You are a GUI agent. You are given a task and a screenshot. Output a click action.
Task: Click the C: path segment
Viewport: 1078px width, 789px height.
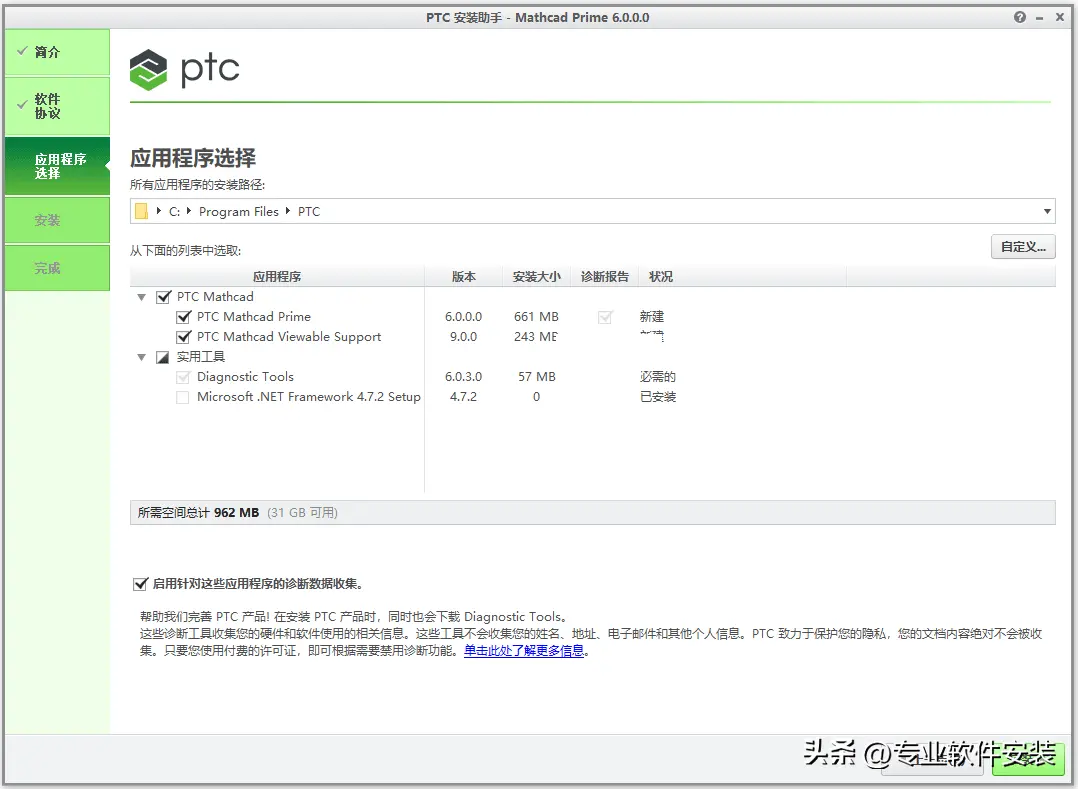pos(175,212)
